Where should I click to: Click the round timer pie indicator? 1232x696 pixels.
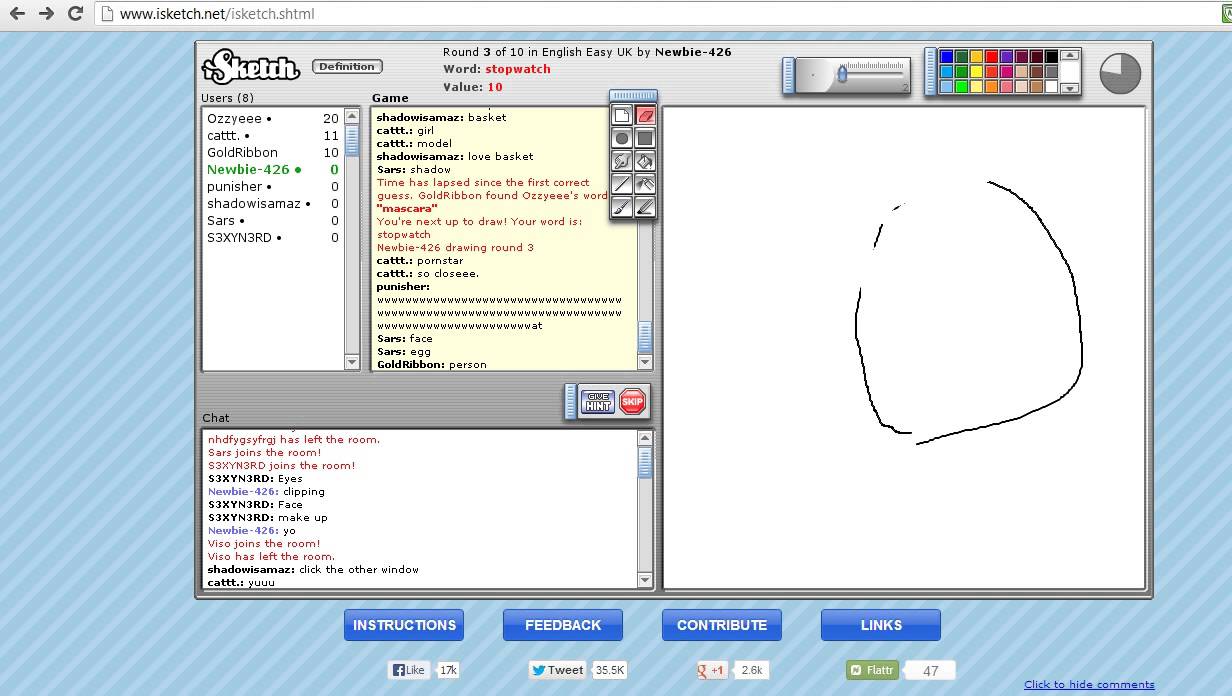coord(1121,73)
